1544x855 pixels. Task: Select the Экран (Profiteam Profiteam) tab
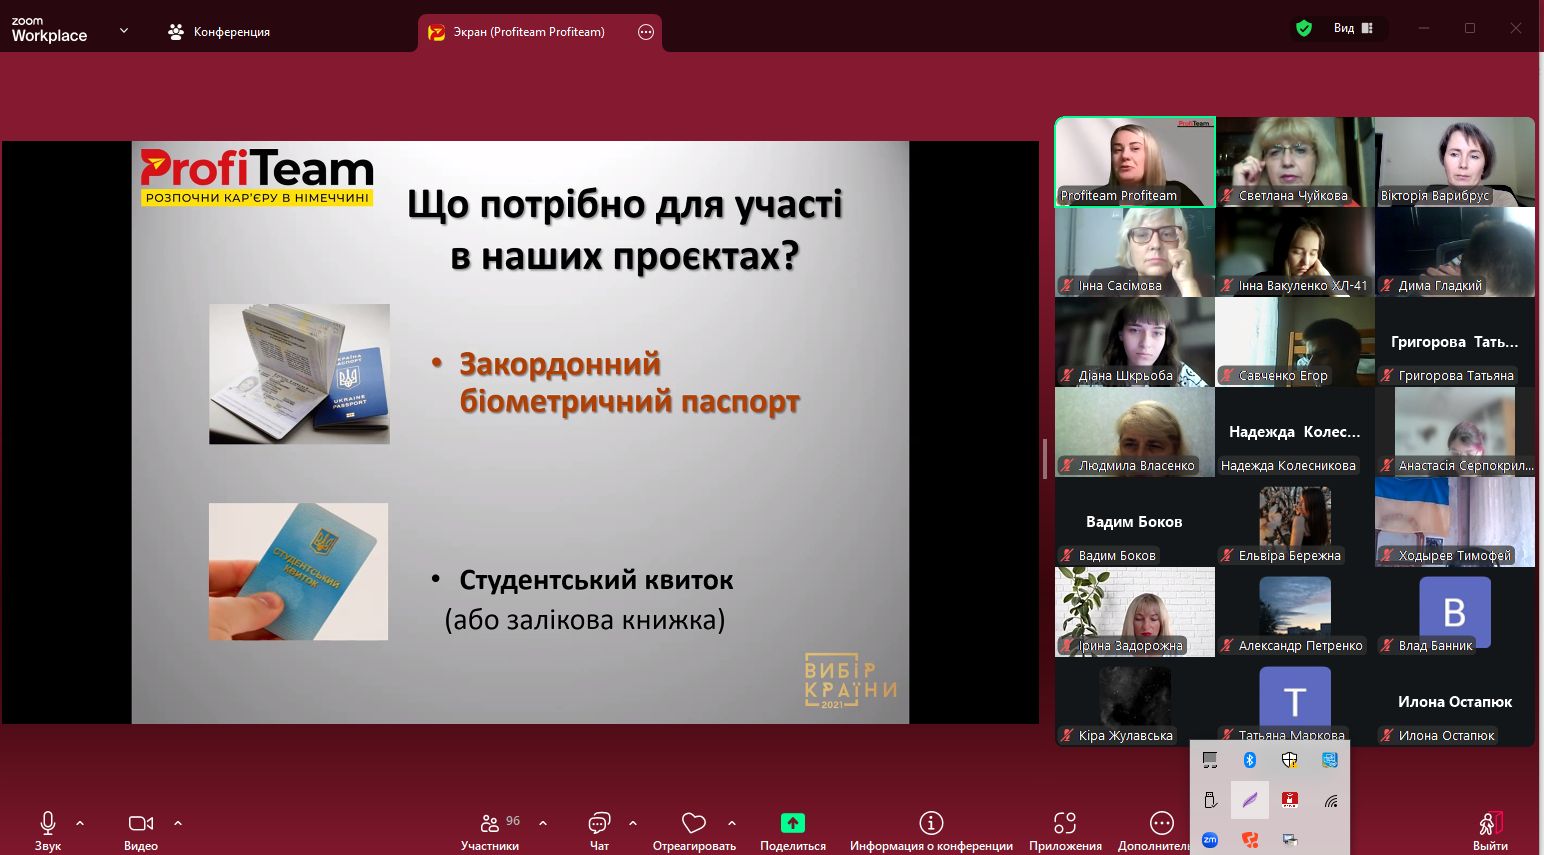529,32
